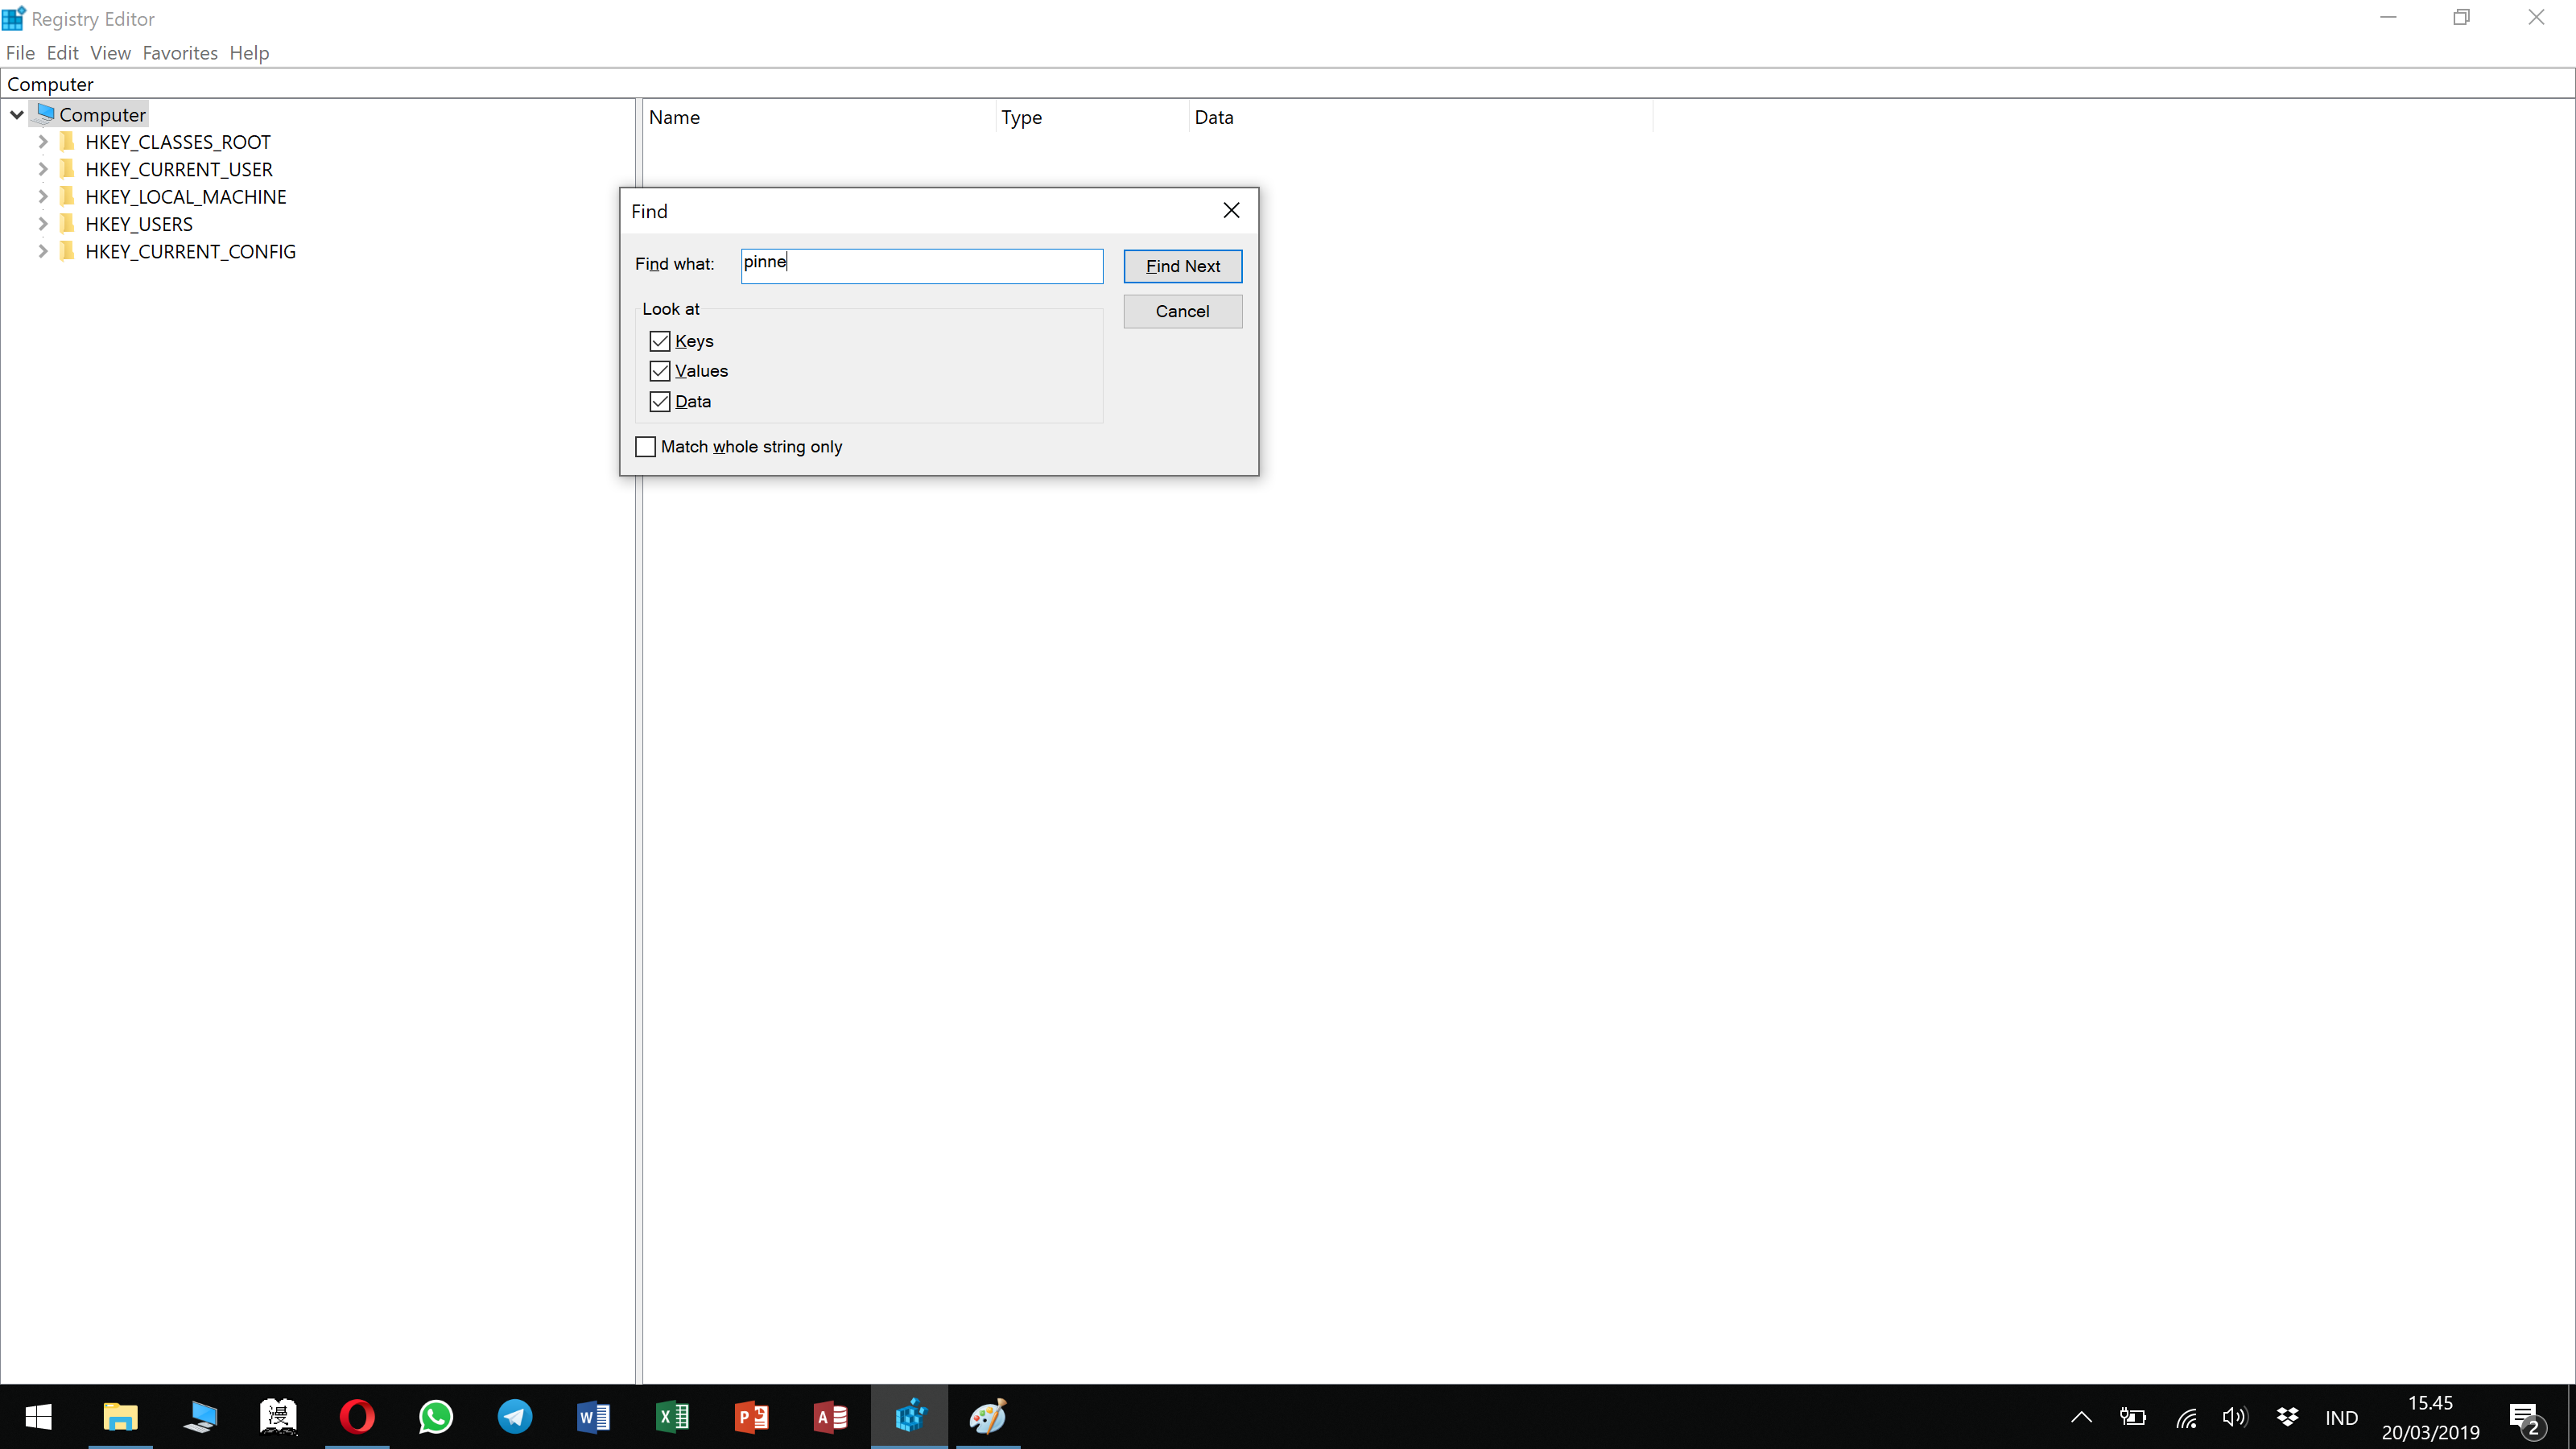The image size is (2576, 1449).
Task: Open Dropbox tray icon
Action: pyautogui.click(x=2286, y=1416)
